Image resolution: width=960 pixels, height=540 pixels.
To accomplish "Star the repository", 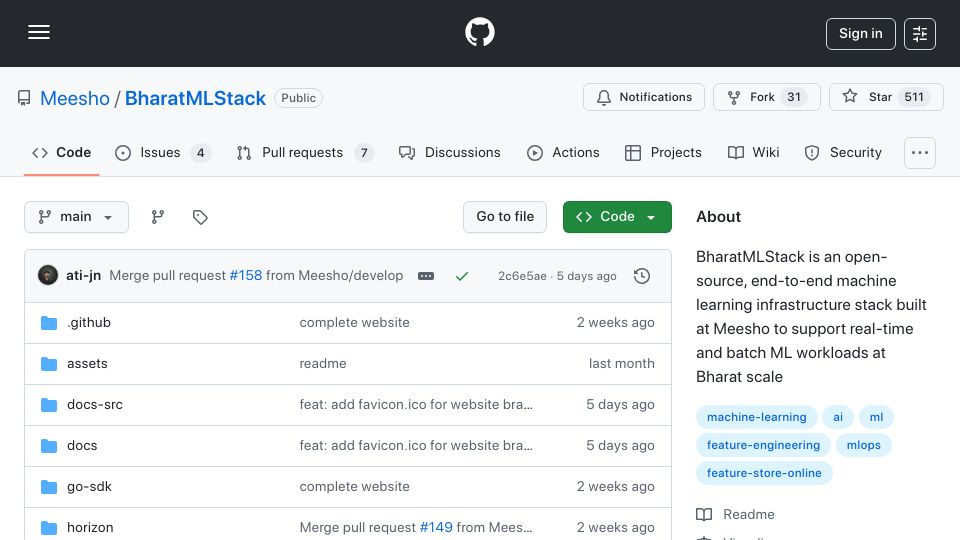I will [886, 97].
